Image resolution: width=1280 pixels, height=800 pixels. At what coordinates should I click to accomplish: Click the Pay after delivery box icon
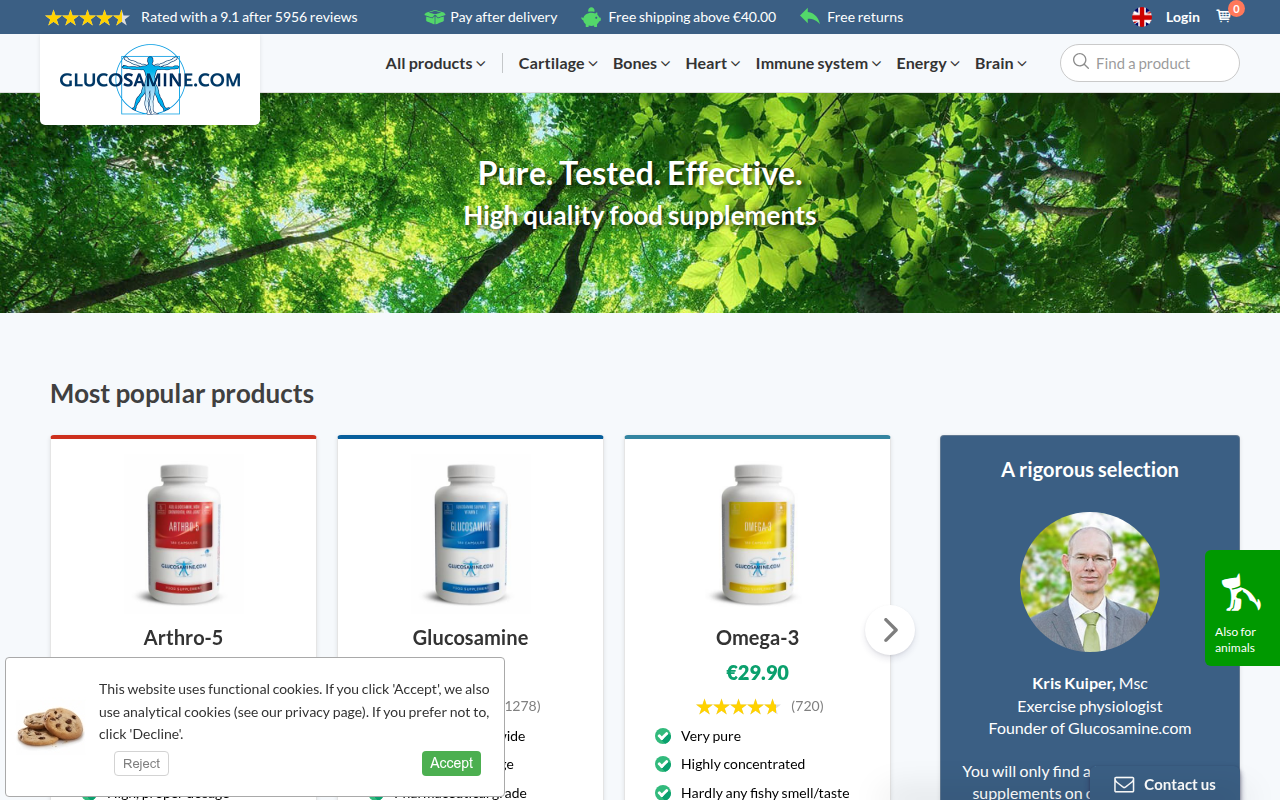coord(434,17)
